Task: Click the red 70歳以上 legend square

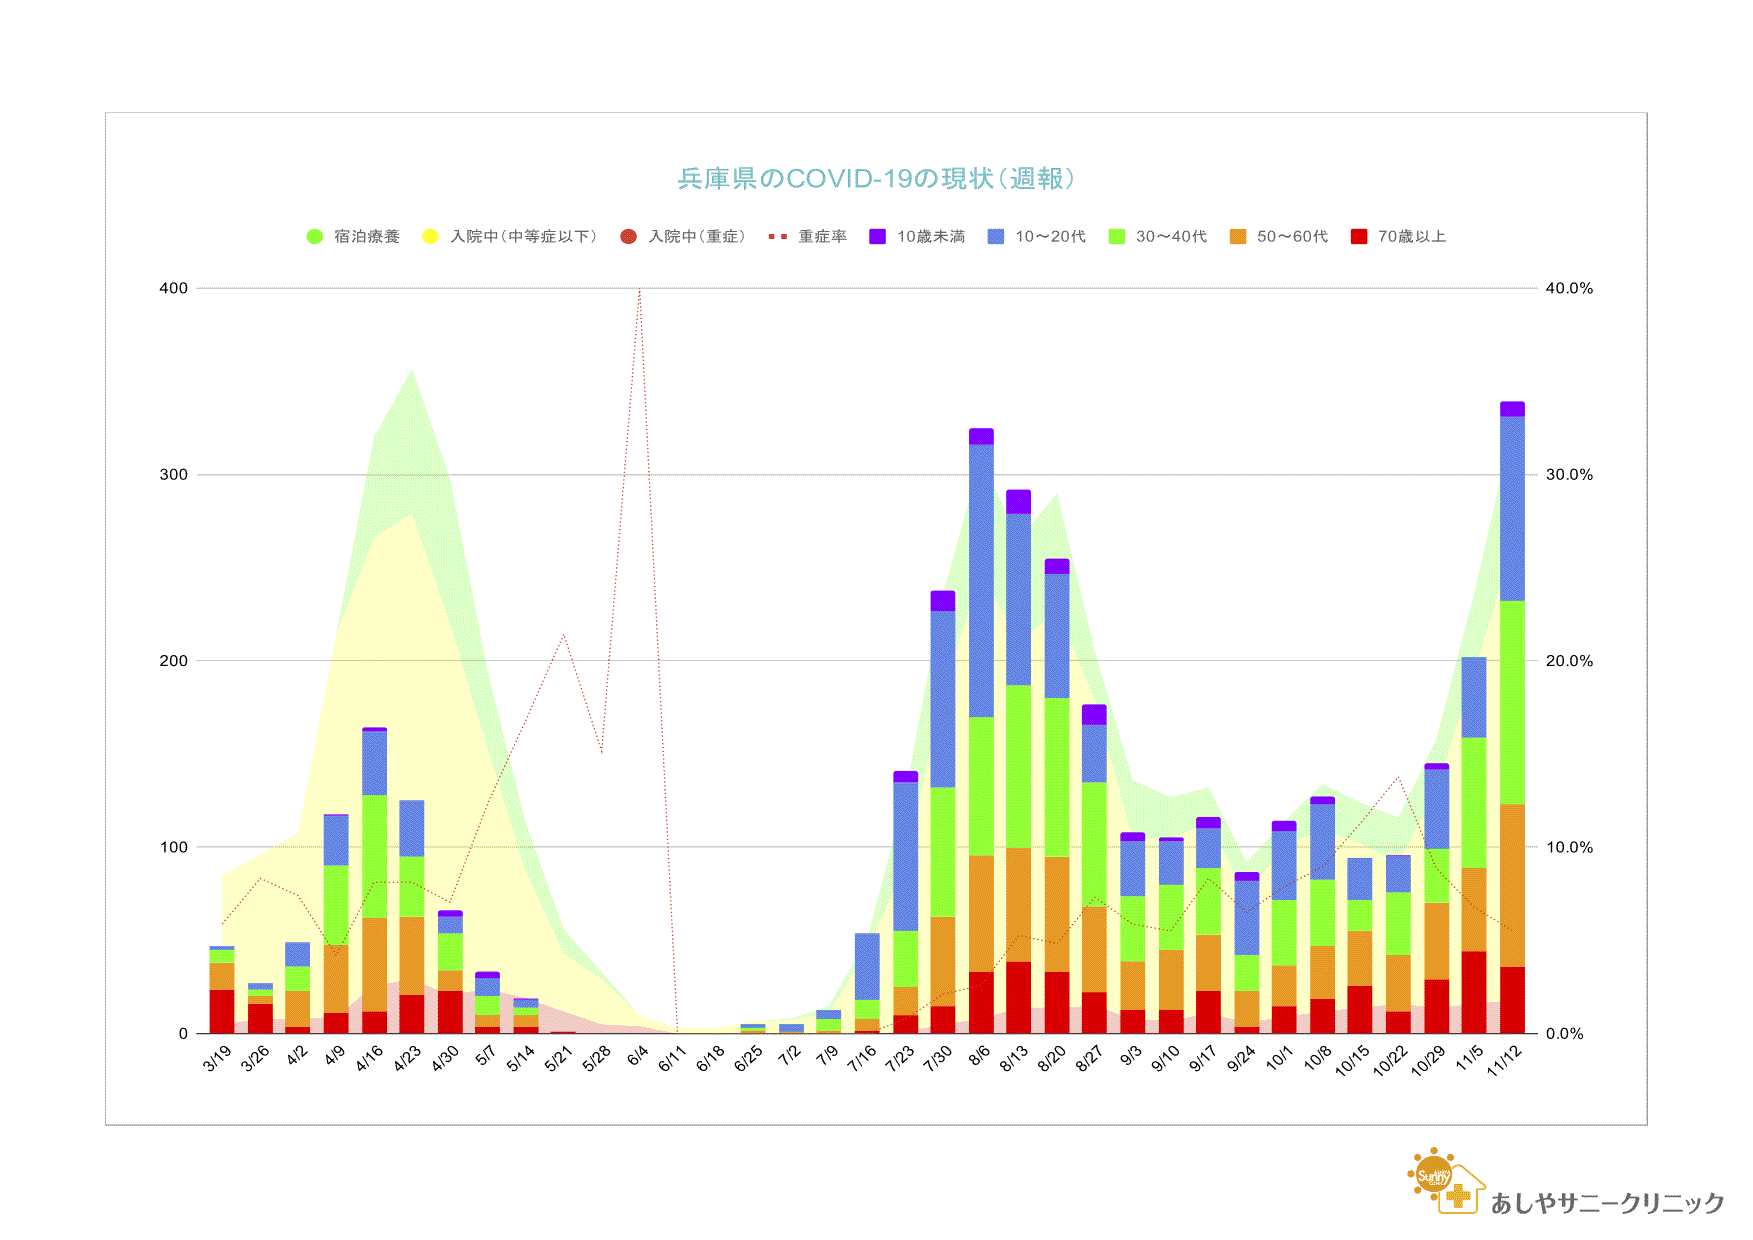Action: (x=1358, y=237)
